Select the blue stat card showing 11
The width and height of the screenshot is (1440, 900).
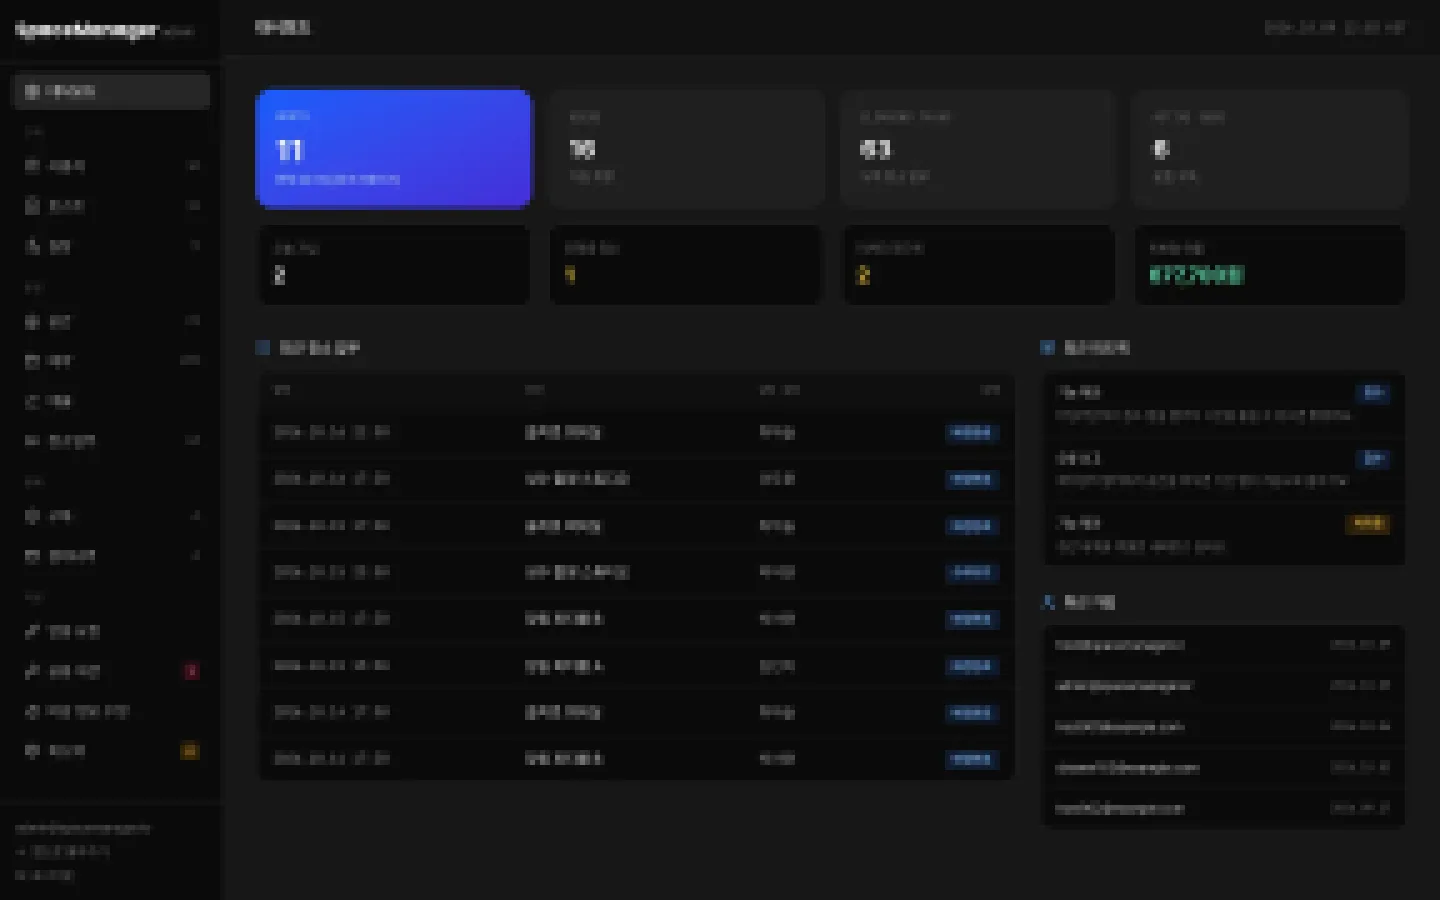(x=394, y=148)
